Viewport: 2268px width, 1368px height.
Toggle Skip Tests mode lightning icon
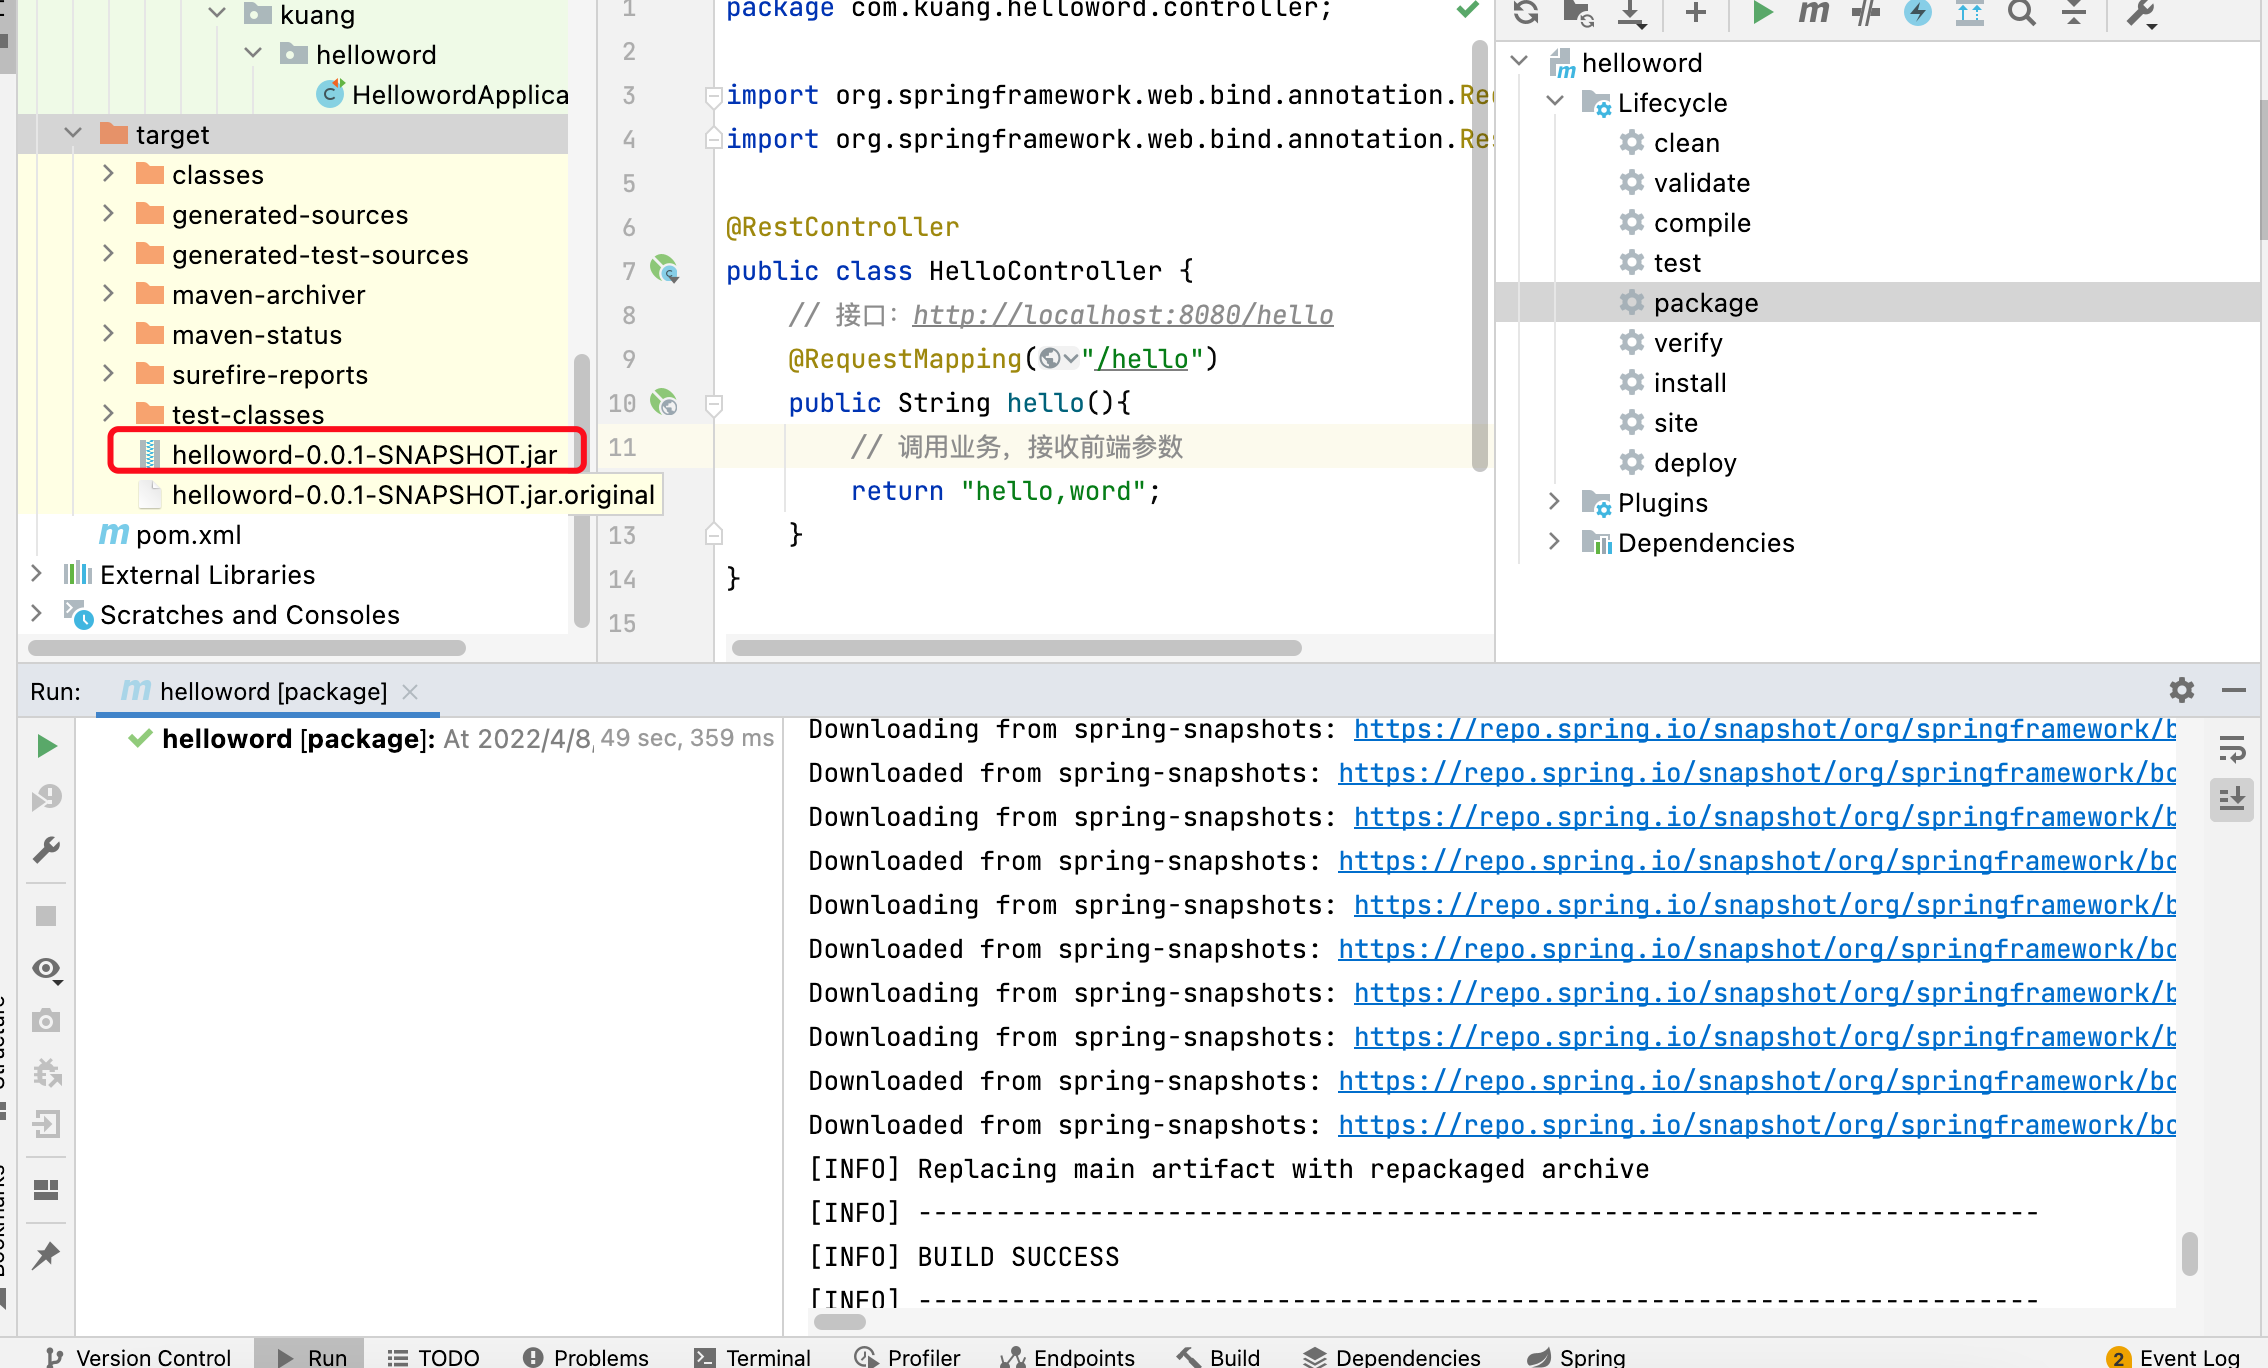pyautogui.click(x=1917, y=14)
